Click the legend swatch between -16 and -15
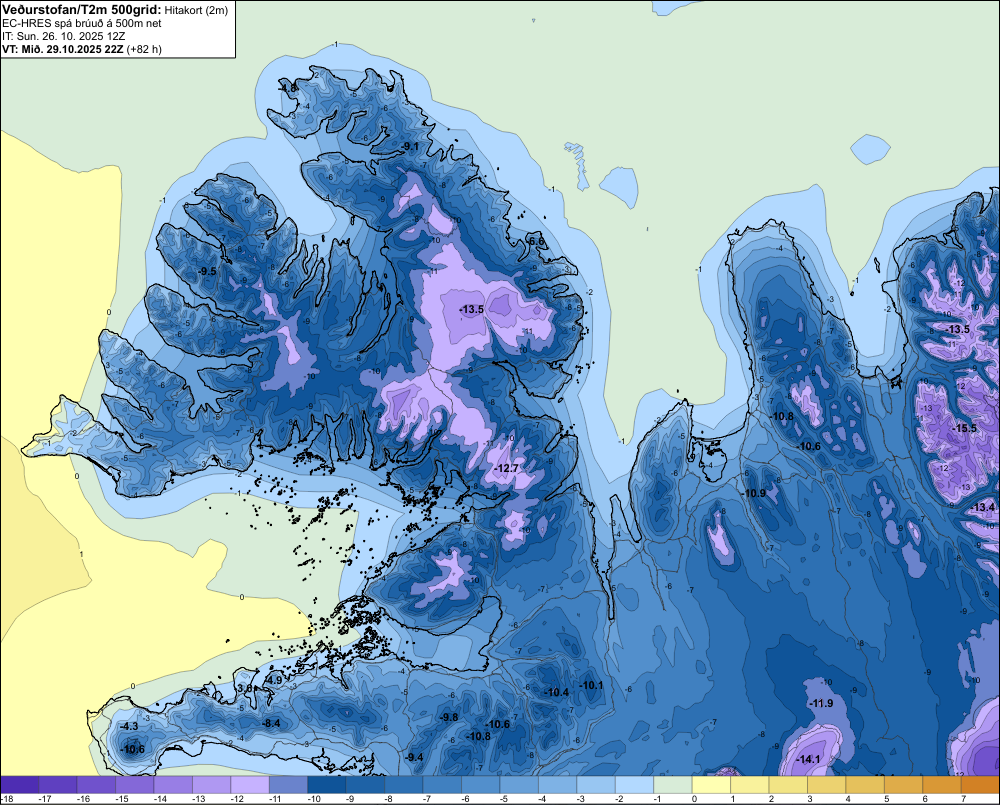Screen dimensions: 1000x805 point(96,785)
